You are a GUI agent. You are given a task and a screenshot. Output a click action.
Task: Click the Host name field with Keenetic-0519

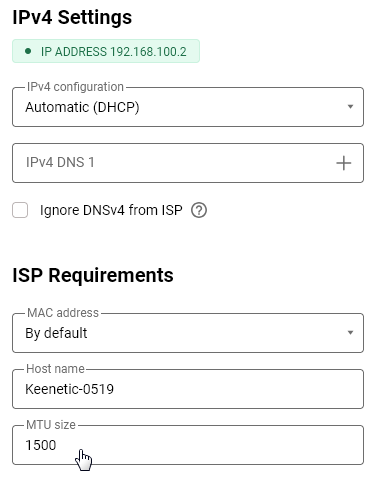coord(188,389)
